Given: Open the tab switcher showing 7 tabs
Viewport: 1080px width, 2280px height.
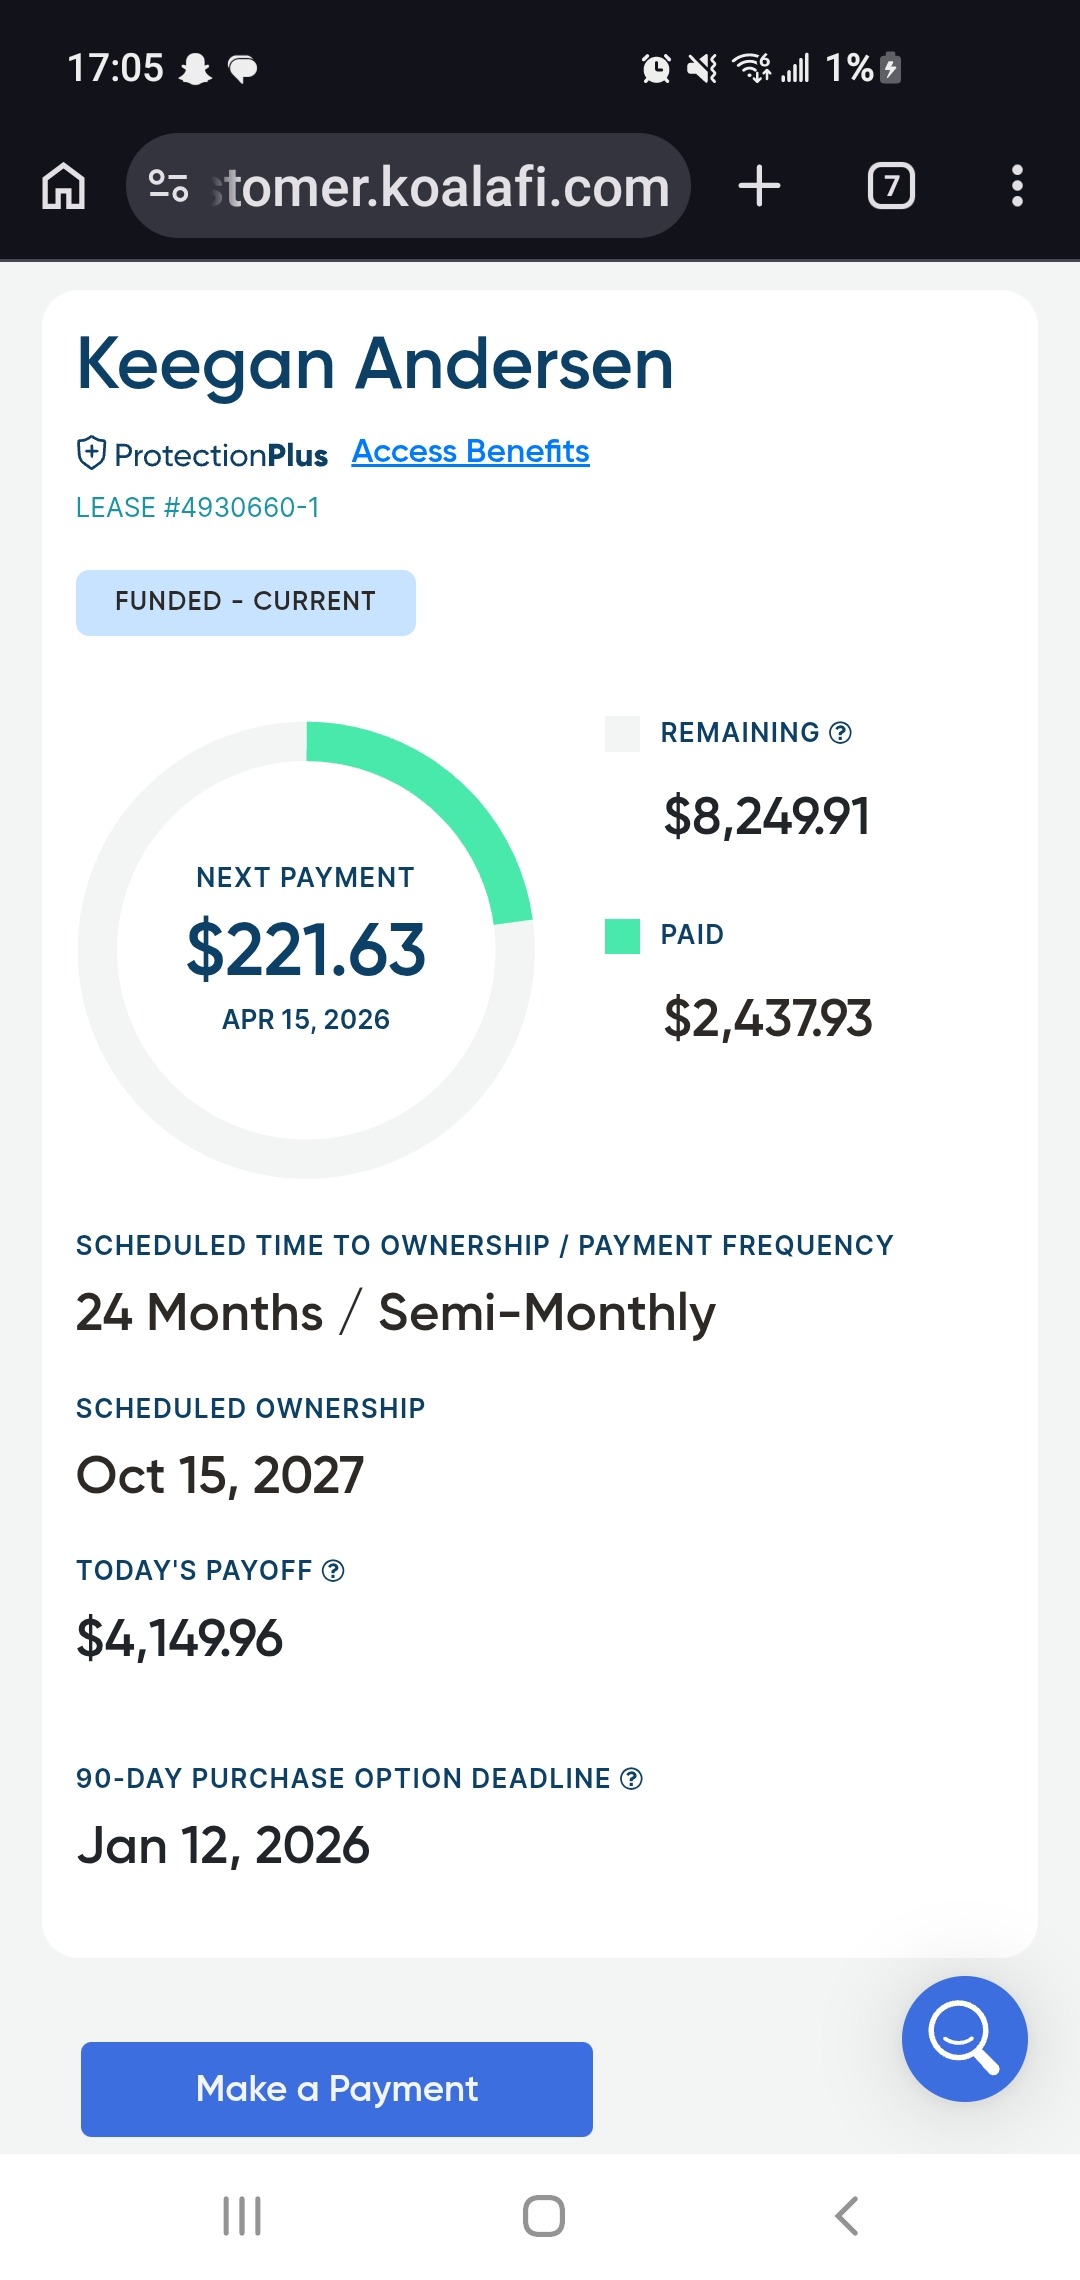Looking at the screenshot, I should (891, 186).
